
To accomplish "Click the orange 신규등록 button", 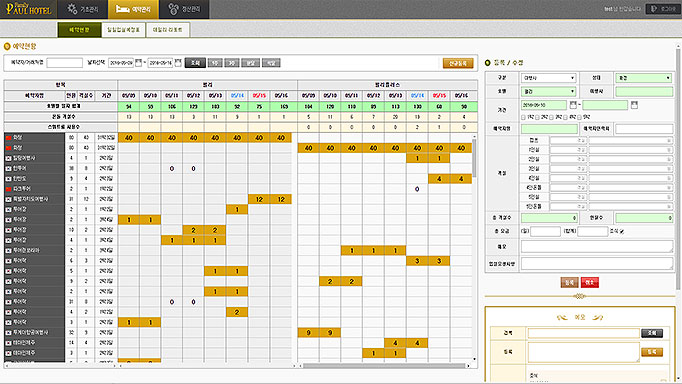I will point(458,63).
